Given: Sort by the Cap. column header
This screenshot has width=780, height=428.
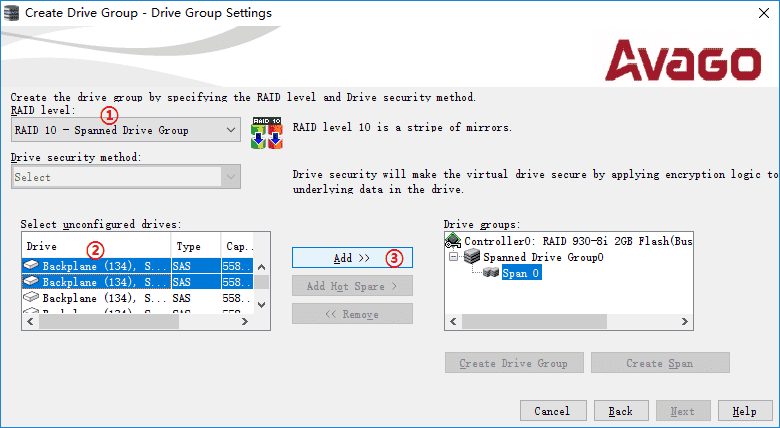Looking at the screenshot, I should pos(238,246).
